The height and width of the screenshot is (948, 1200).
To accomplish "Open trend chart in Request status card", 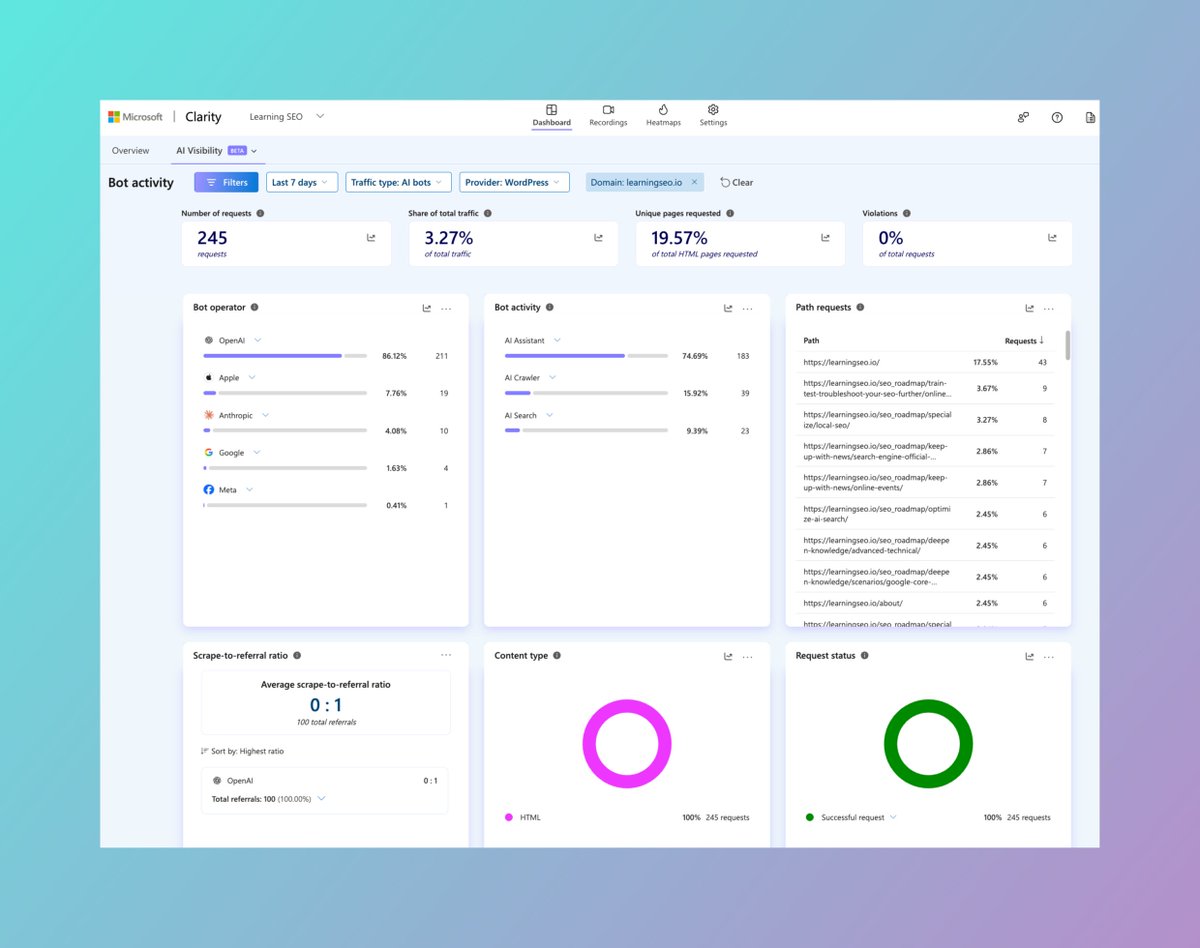I will tap(1029, 656).
